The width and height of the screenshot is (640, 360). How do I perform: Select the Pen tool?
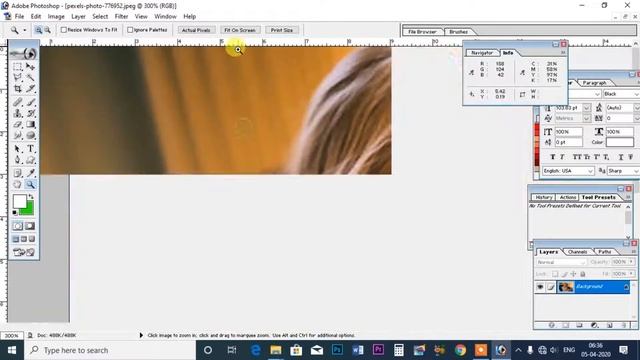point(18,160)
